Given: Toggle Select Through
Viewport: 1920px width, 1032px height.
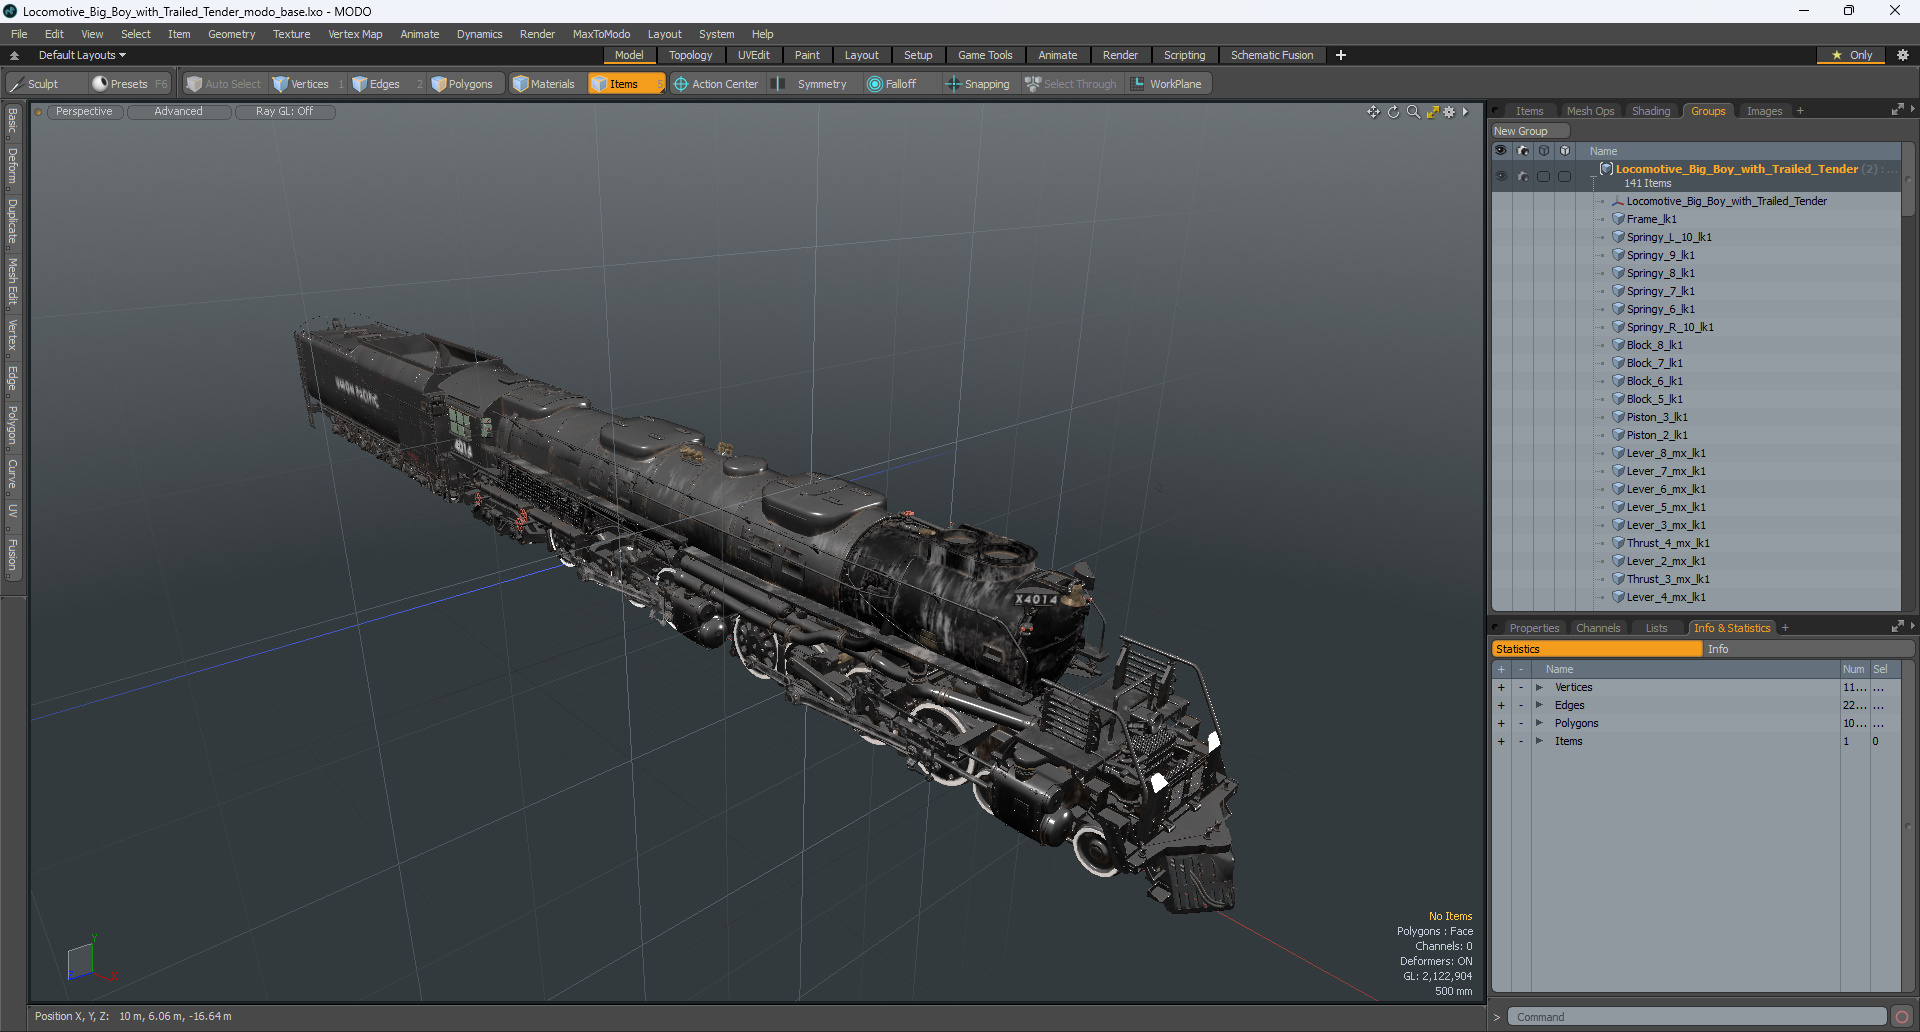Looking at the screenshot, I should 1071,84.
